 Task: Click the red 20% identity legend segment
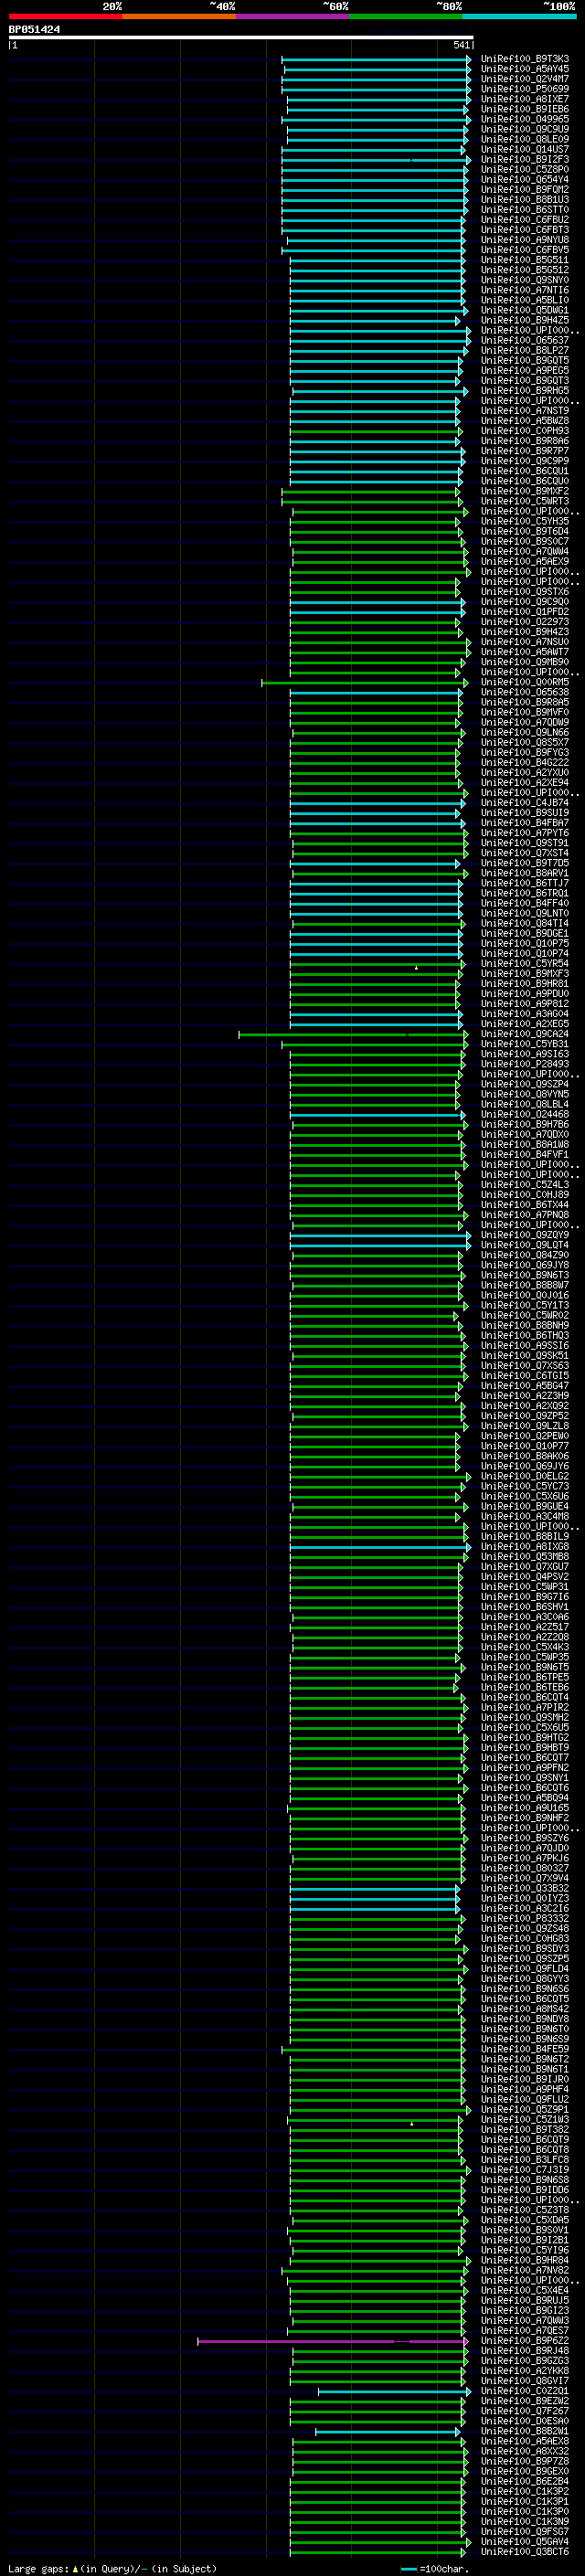[x=65, y=16]
